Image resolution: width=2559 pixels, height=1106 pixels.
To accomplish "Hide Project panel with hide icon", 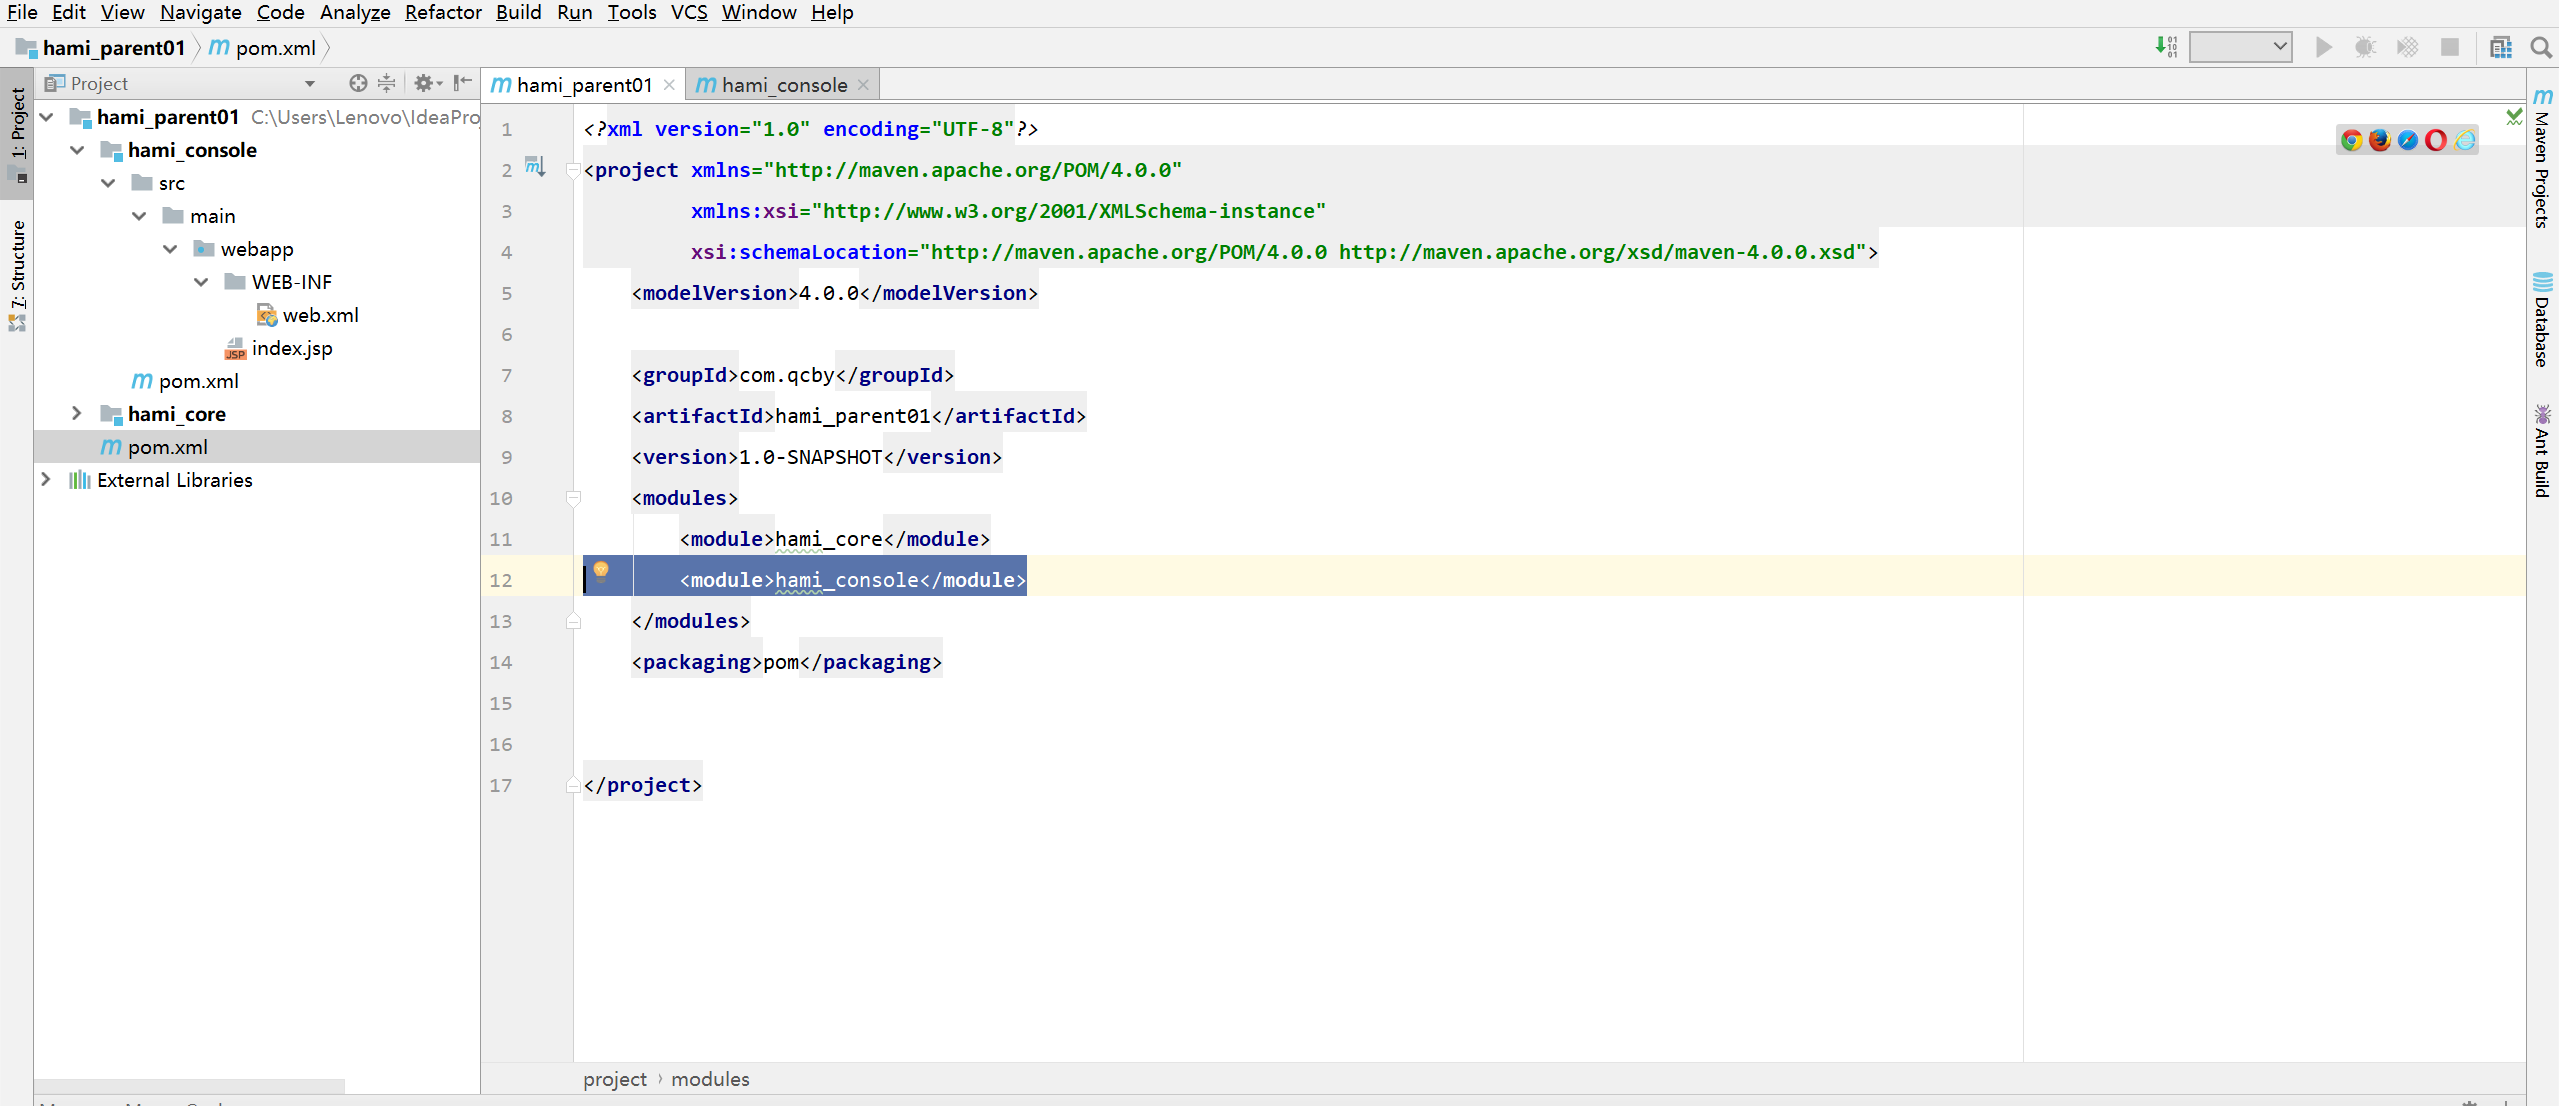I will tap(462, 83).
